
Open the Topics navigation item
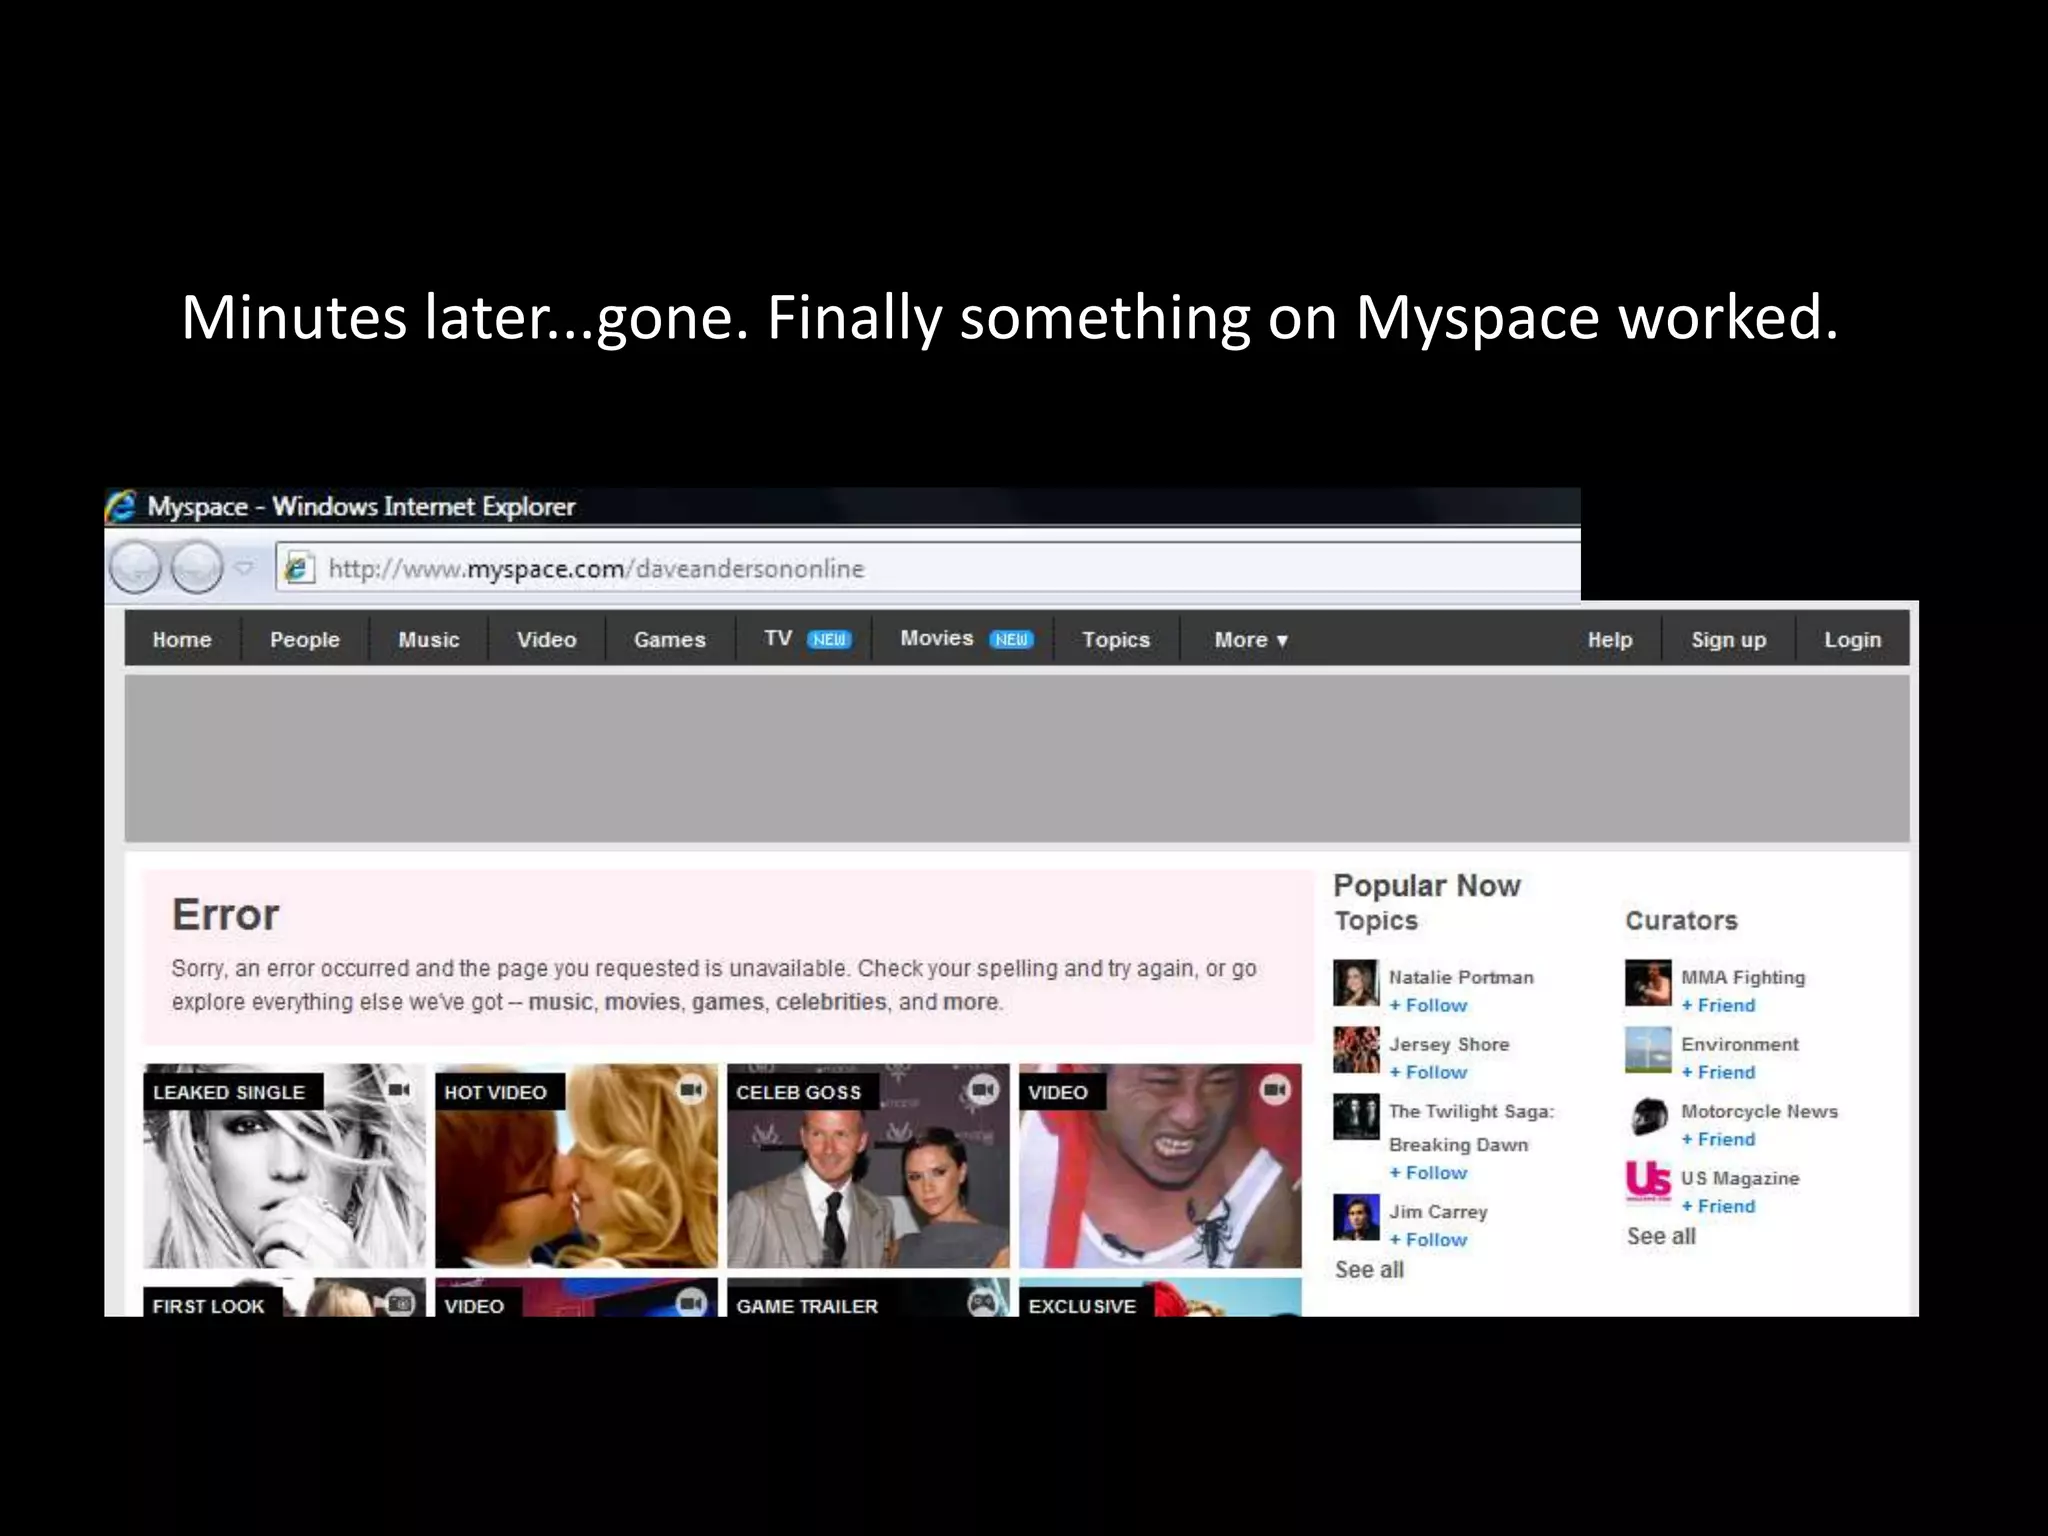pos(1116,639)
